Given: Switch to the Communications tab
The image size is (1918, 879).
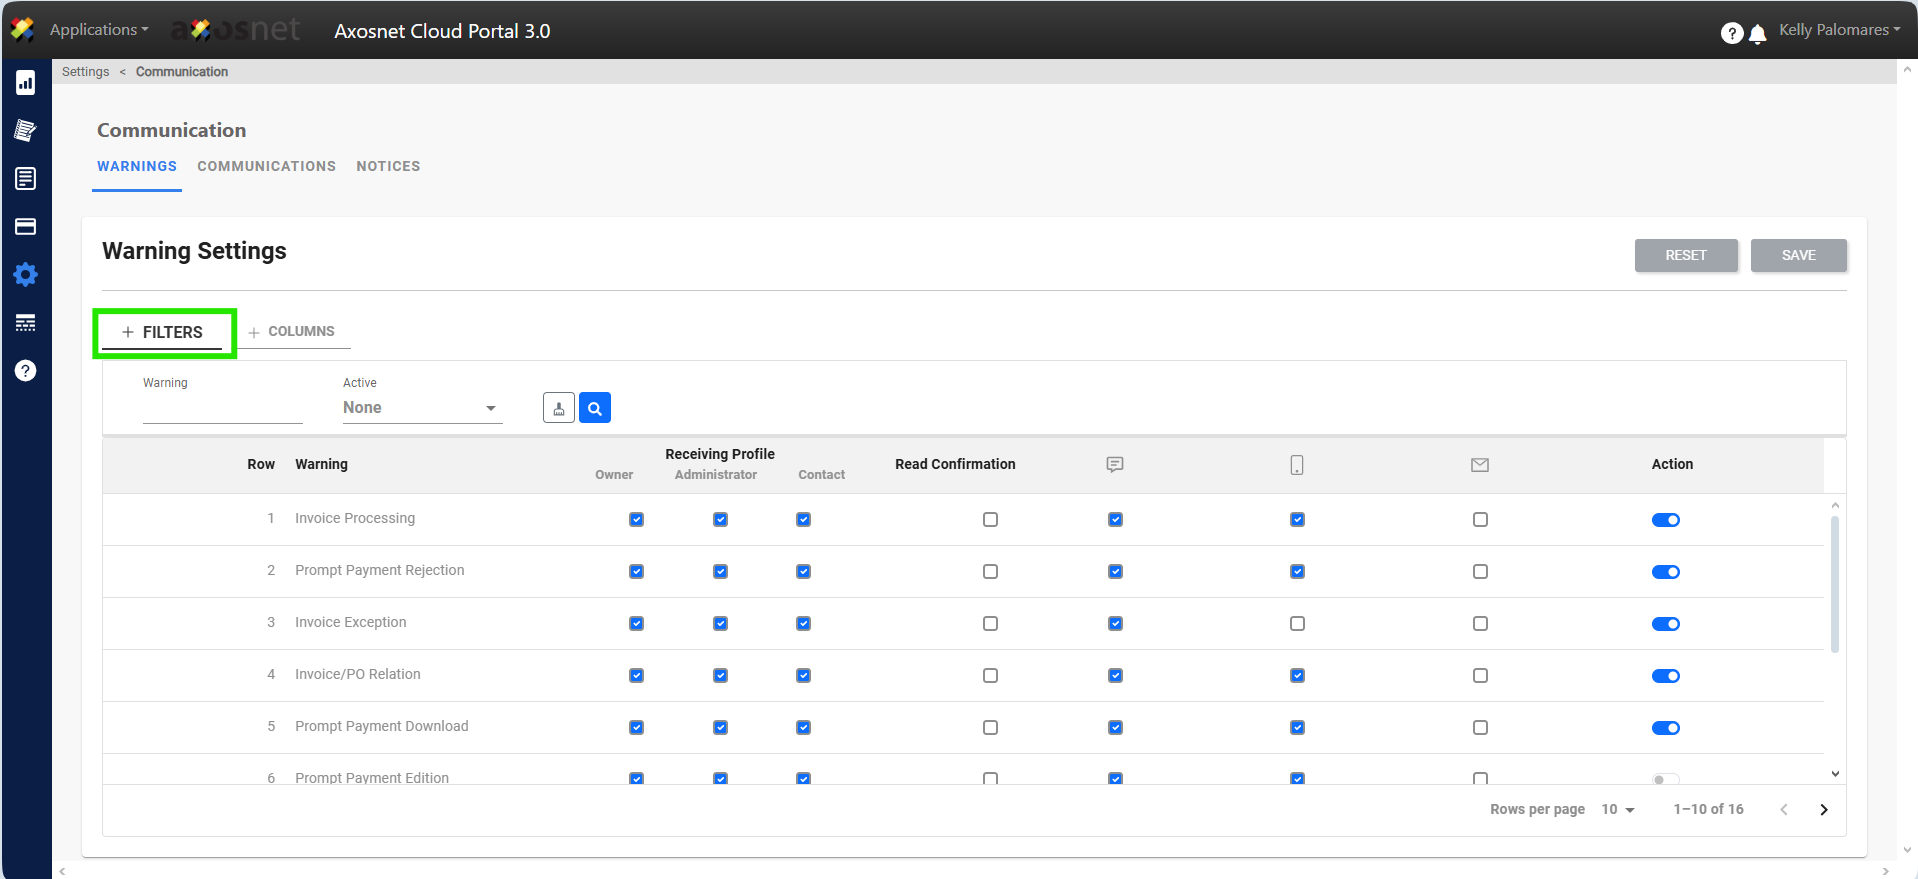Looking at the screenshot, I should coord(266,166).
